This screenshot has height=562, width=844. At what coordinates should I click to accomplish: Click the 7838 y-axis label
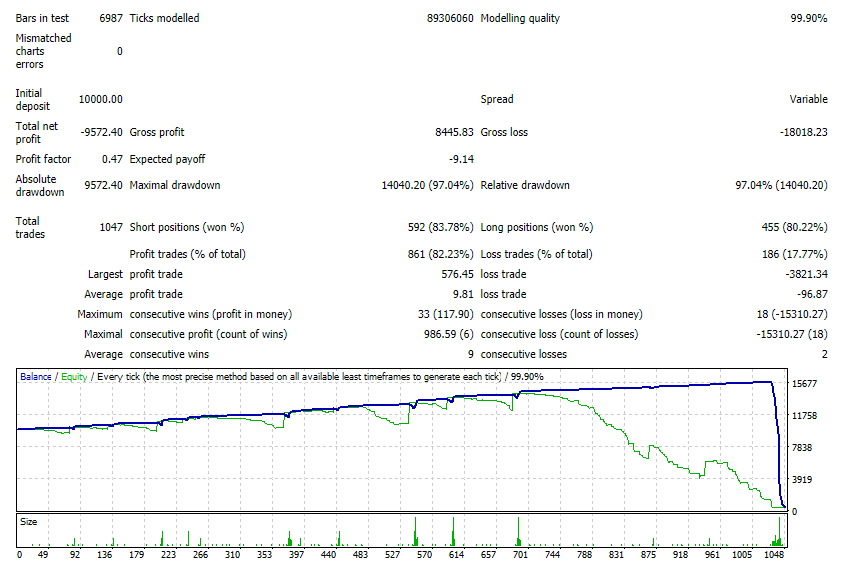[x=802, y=447]
